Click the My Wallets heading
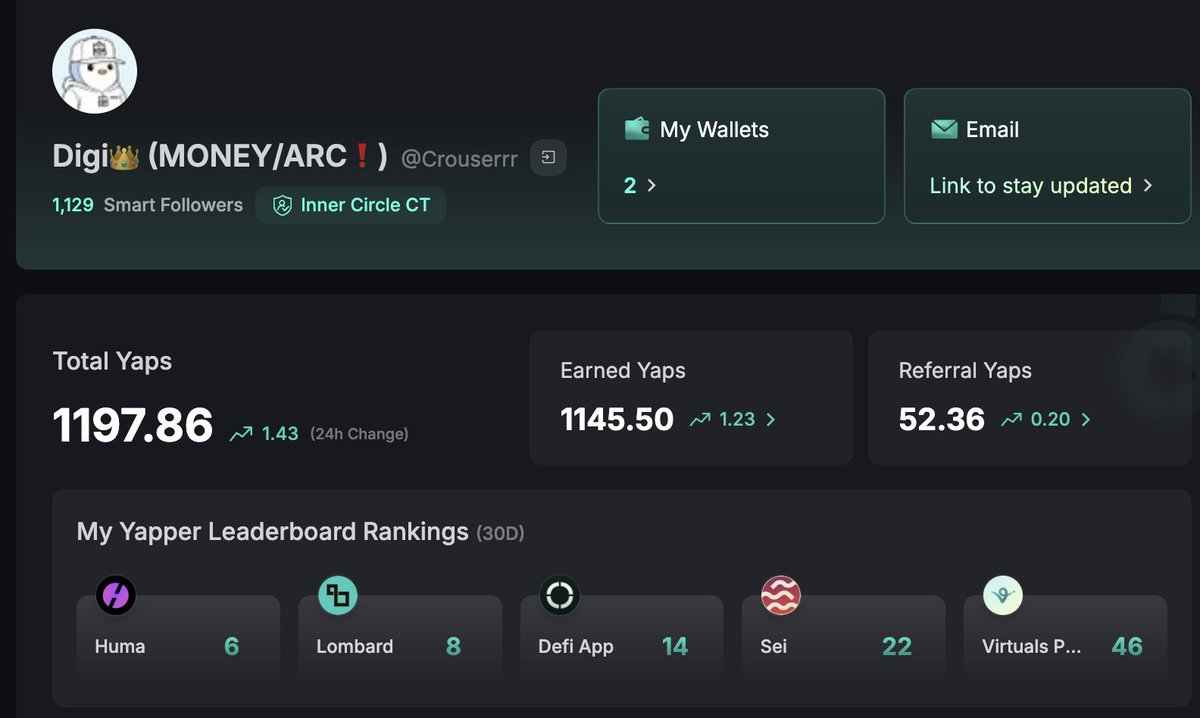 tap(714, 129)
